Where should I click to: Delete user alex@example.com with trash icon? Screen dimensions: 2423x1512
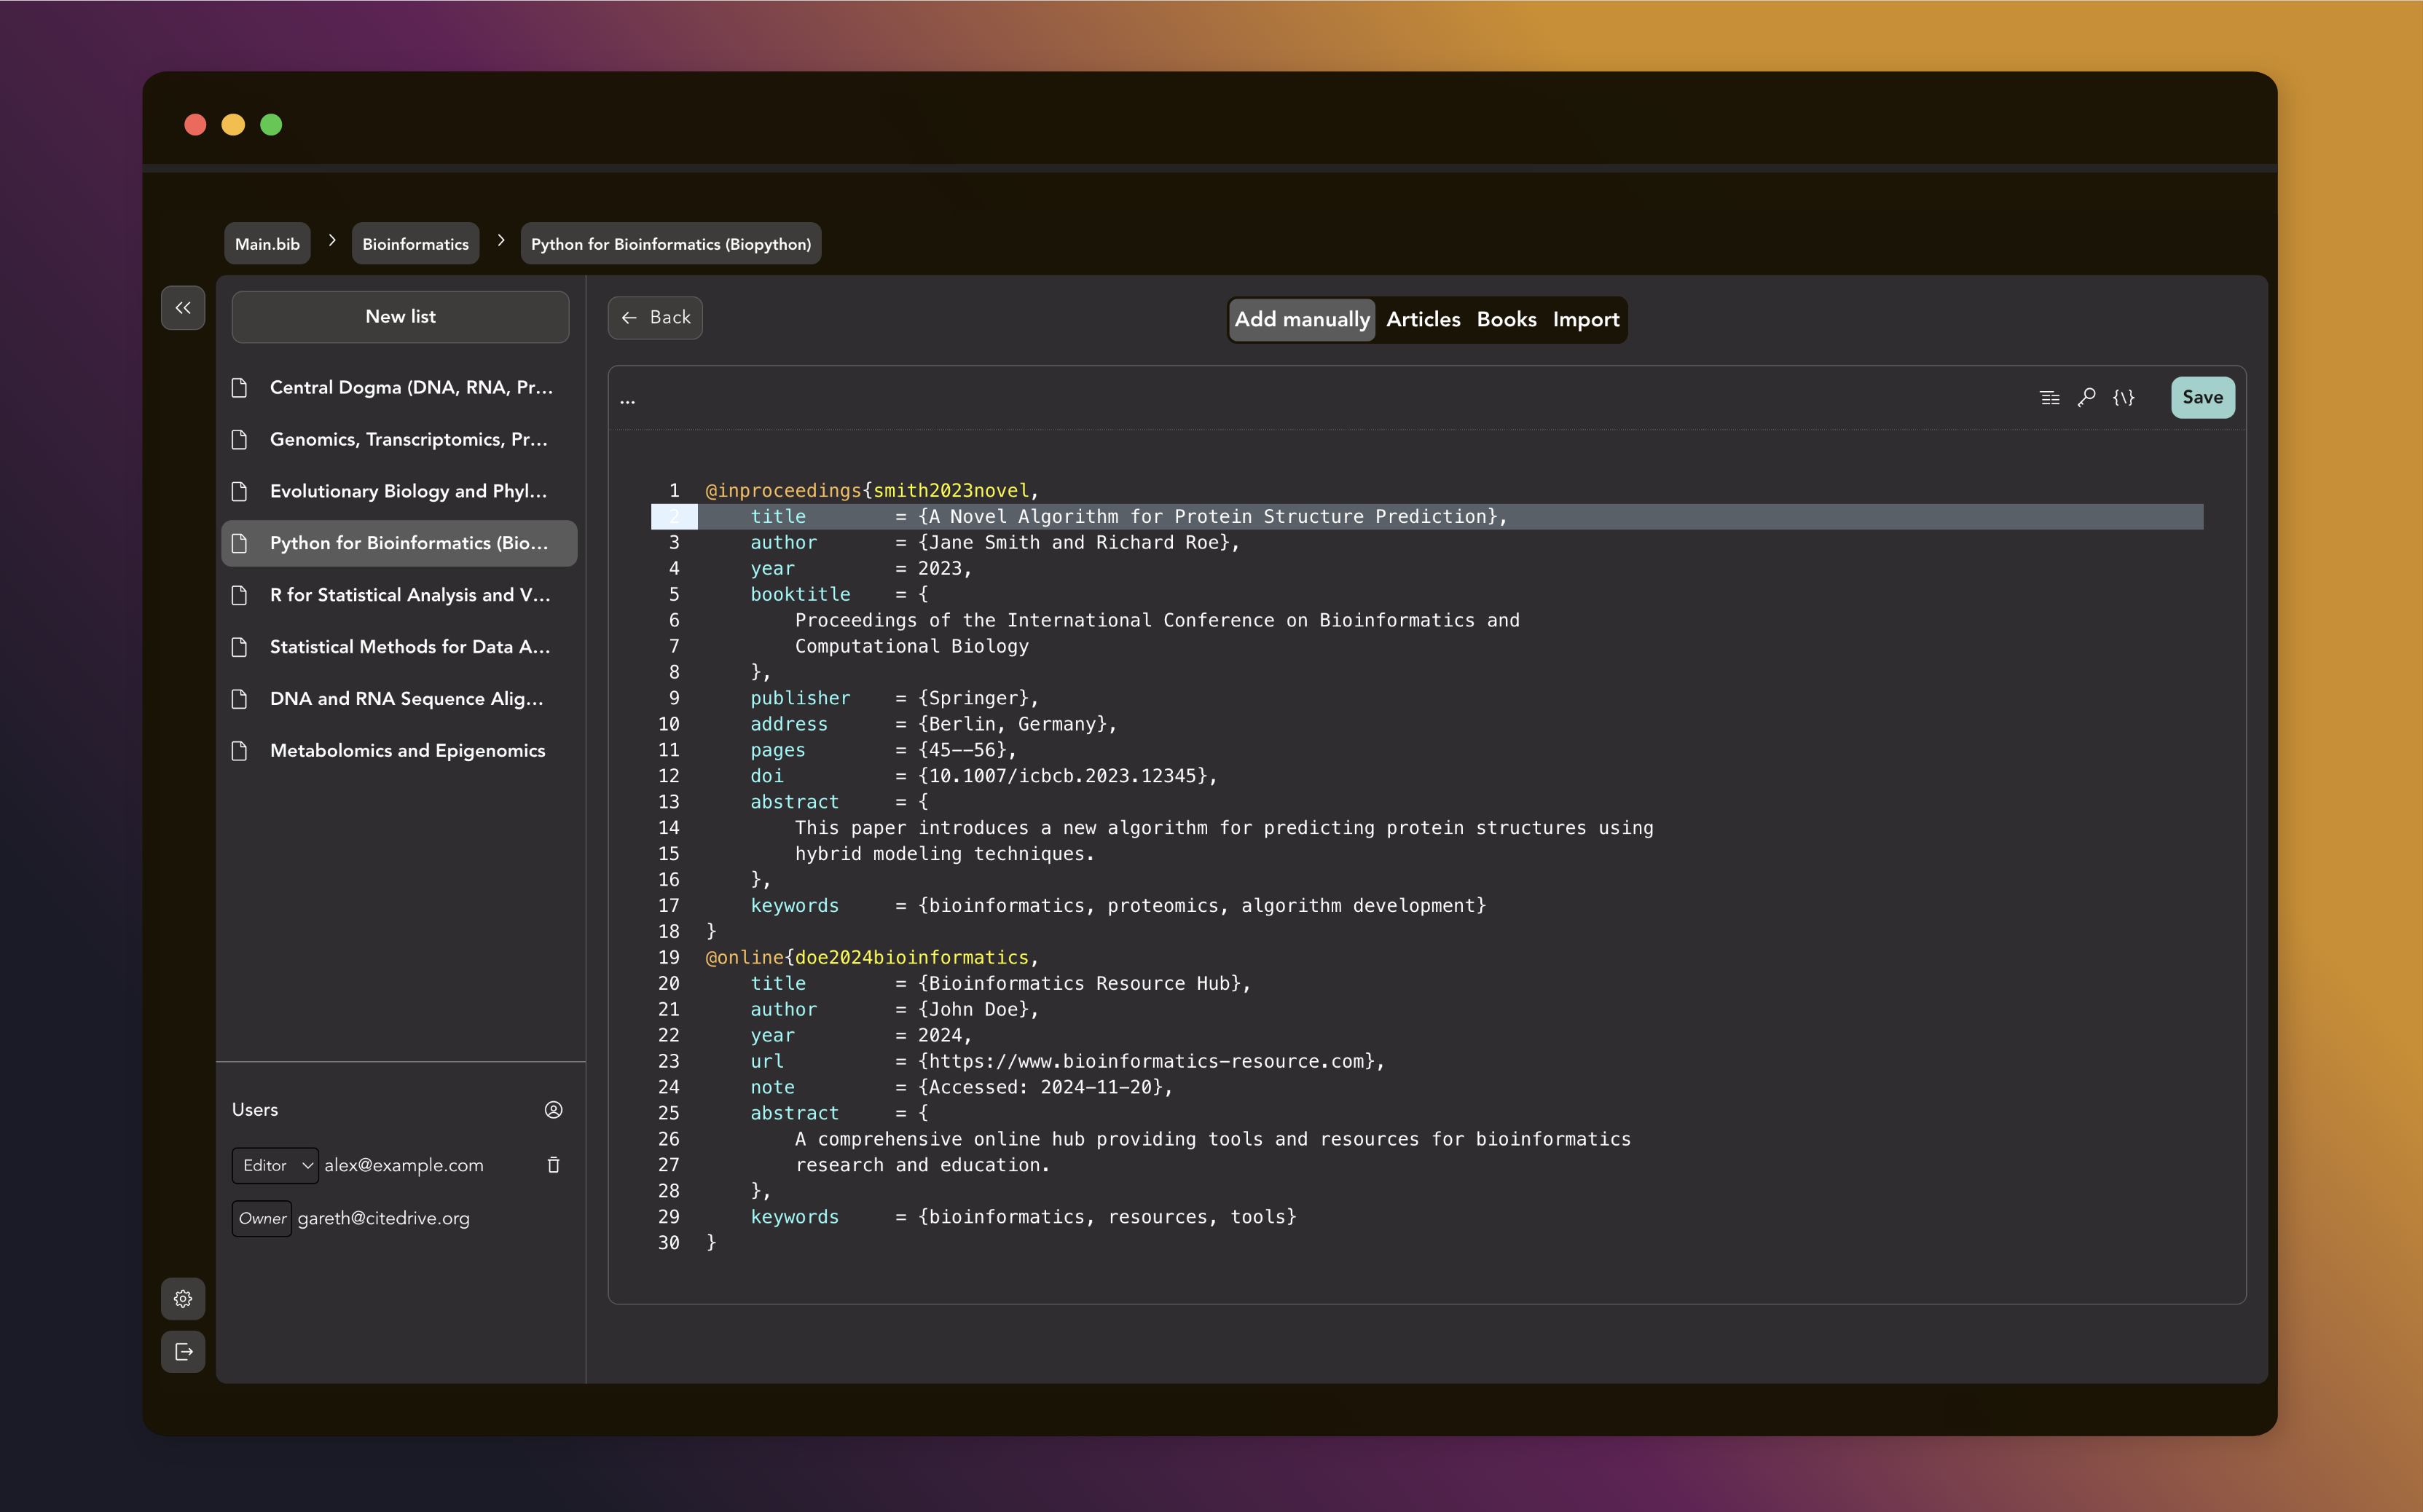coord(553,1165)
